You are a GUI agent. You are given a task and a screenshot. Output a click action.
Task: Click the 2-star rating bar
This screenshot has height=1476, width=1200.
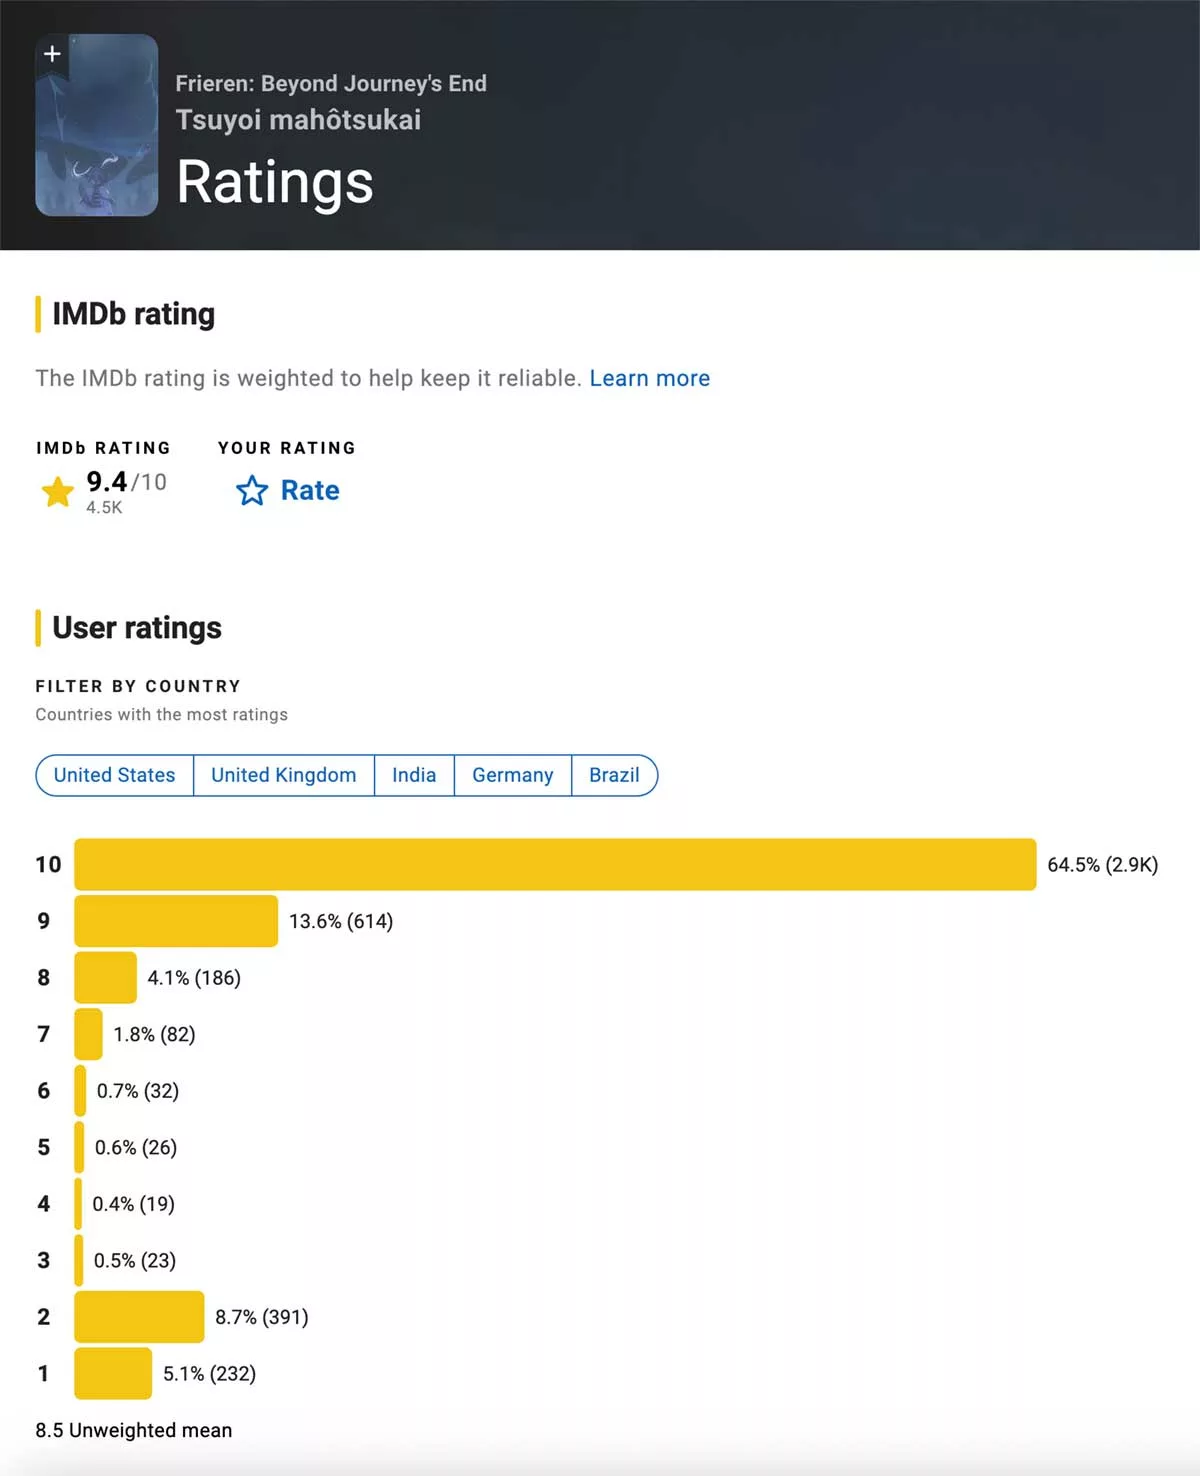[x=139, y=1317]
